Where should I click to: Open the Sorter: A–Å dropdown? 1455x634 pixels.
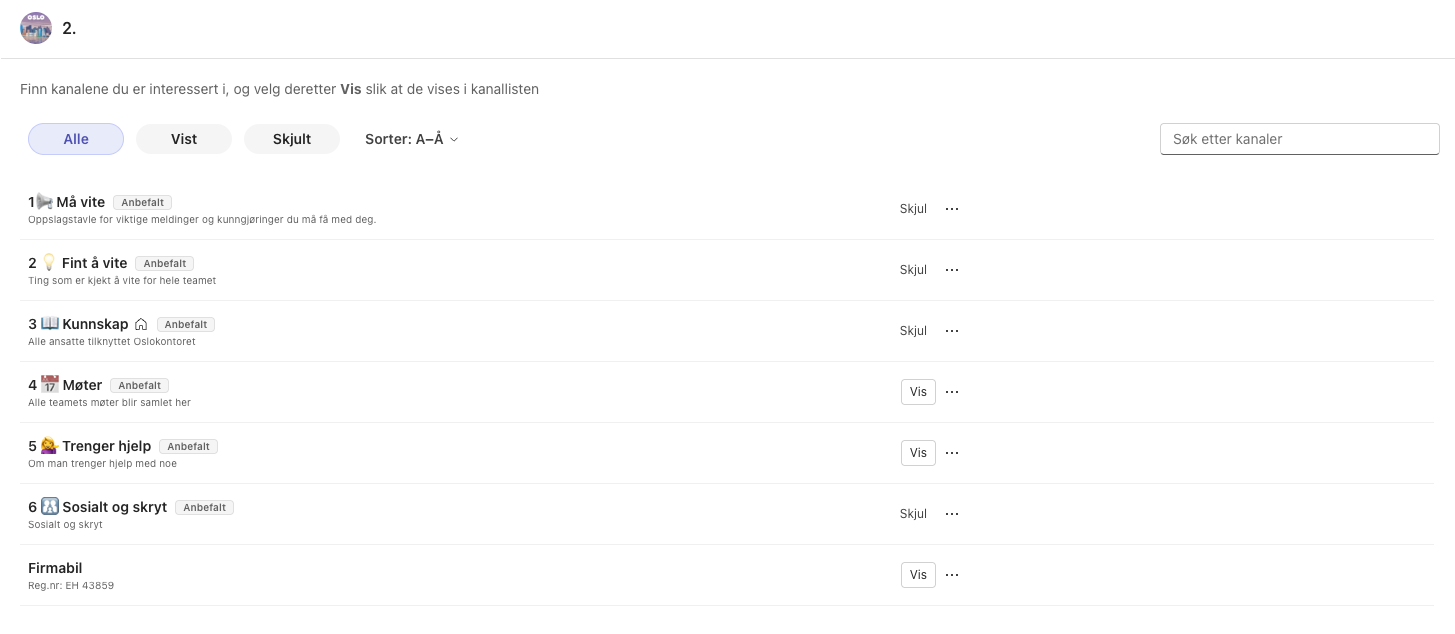click(411, 139)
